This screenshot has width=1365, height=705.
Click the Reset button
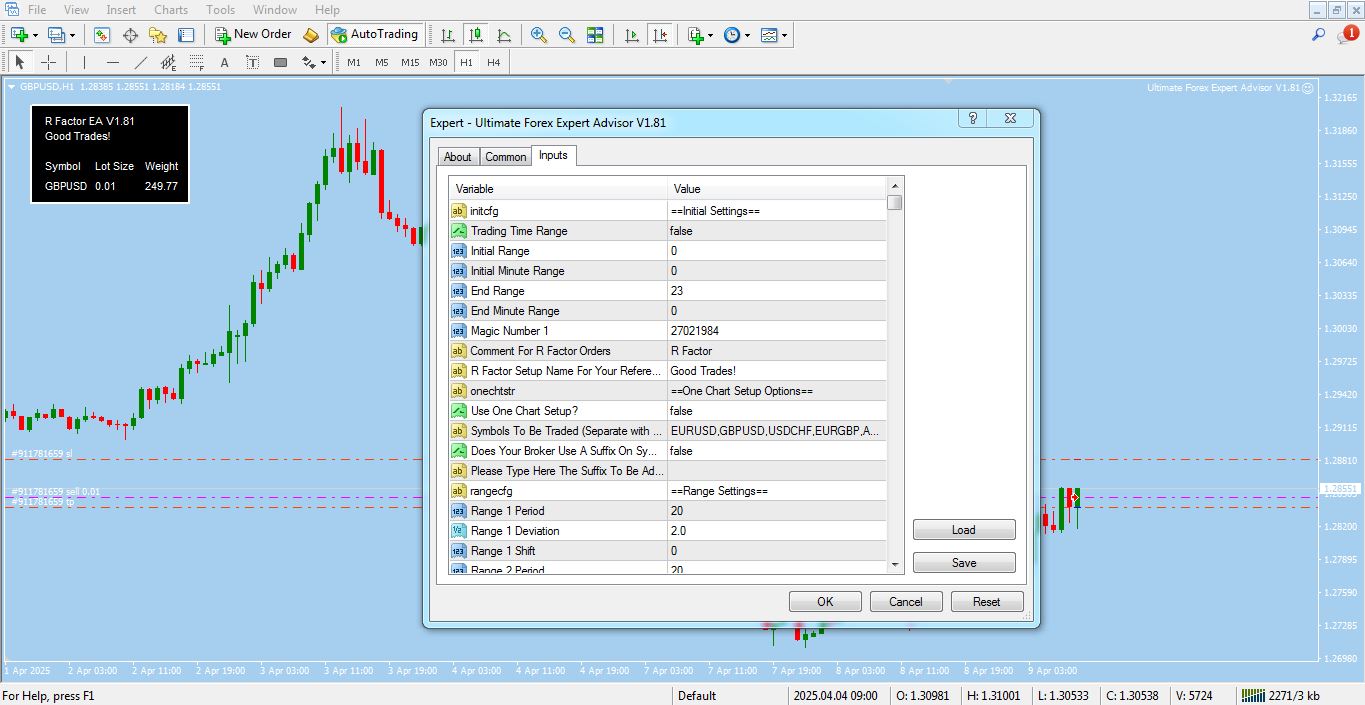[x=987, y=602]
